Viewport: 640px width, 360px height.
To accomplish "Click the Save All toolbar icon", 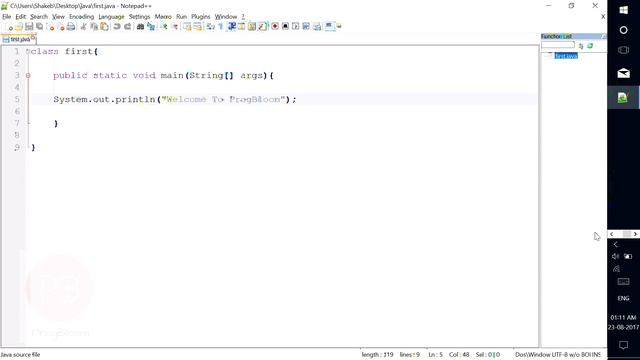I will pyautogui.click(x=40, y=27).
